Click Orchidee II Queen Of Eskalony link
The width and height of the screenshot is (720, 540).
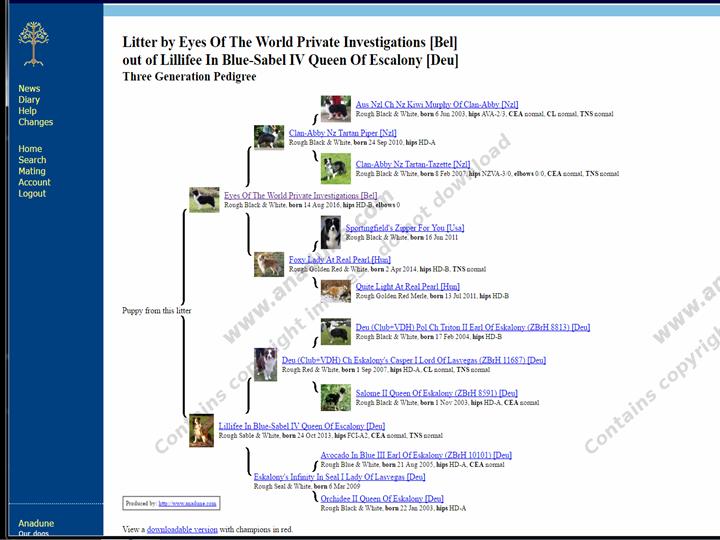click(382, 498)
